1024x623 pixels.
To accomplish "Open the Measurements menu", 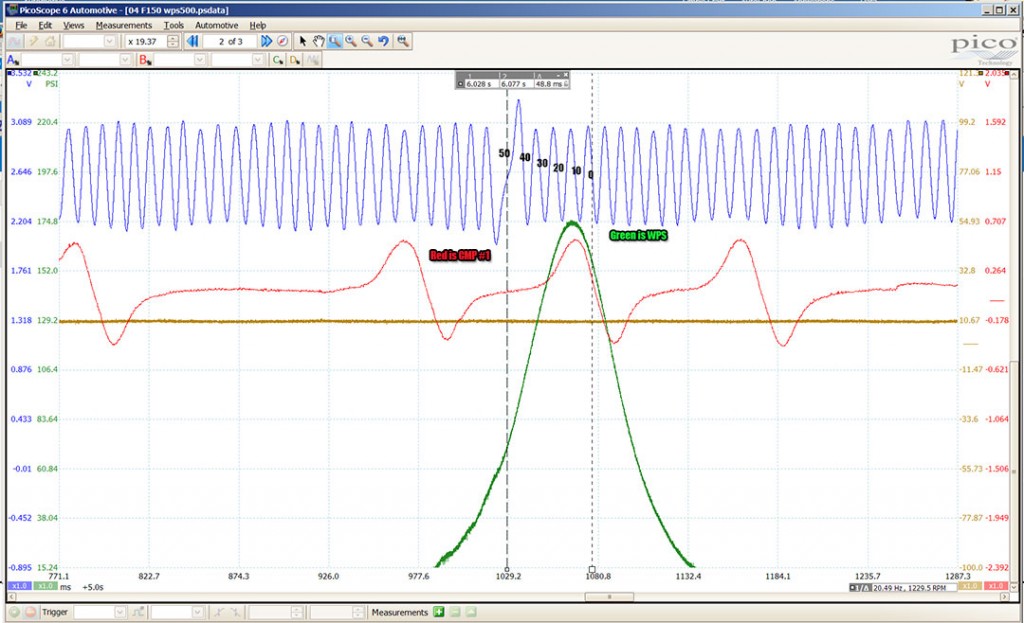I will point(123,25).
